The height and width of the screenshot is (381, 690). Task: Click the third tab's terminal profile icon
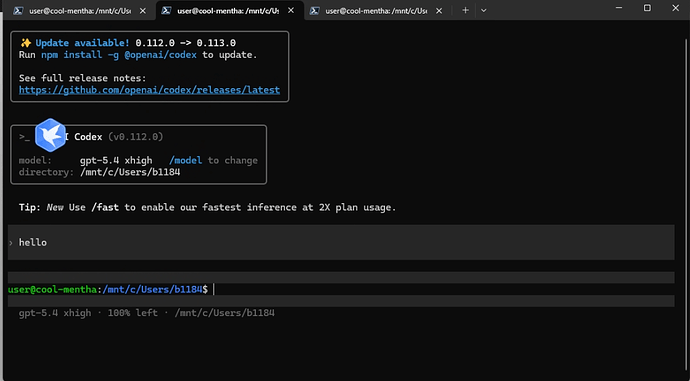click(x=314, y=11)
